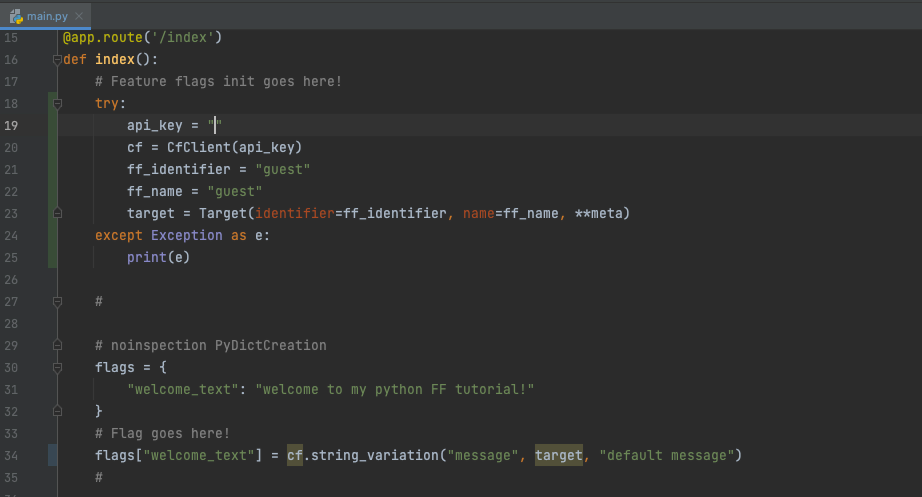Click the blue change marker beside line 34

(x=52, y=455)
